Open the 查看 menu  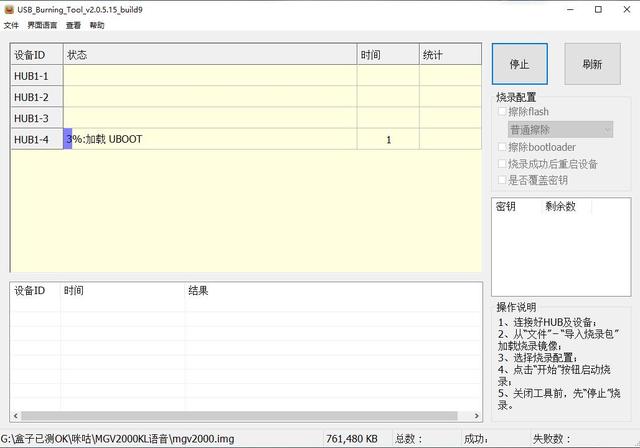[x=73, y=25]
